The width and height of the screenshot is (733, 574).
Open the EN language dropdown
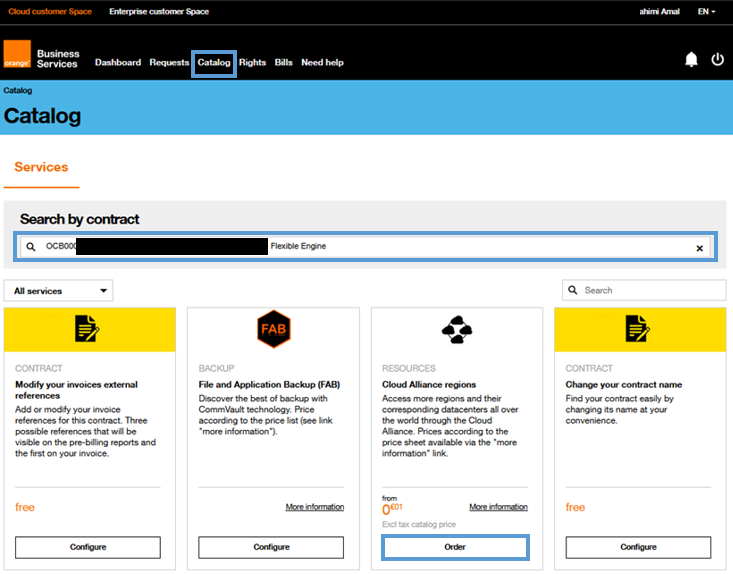(706, 12)
